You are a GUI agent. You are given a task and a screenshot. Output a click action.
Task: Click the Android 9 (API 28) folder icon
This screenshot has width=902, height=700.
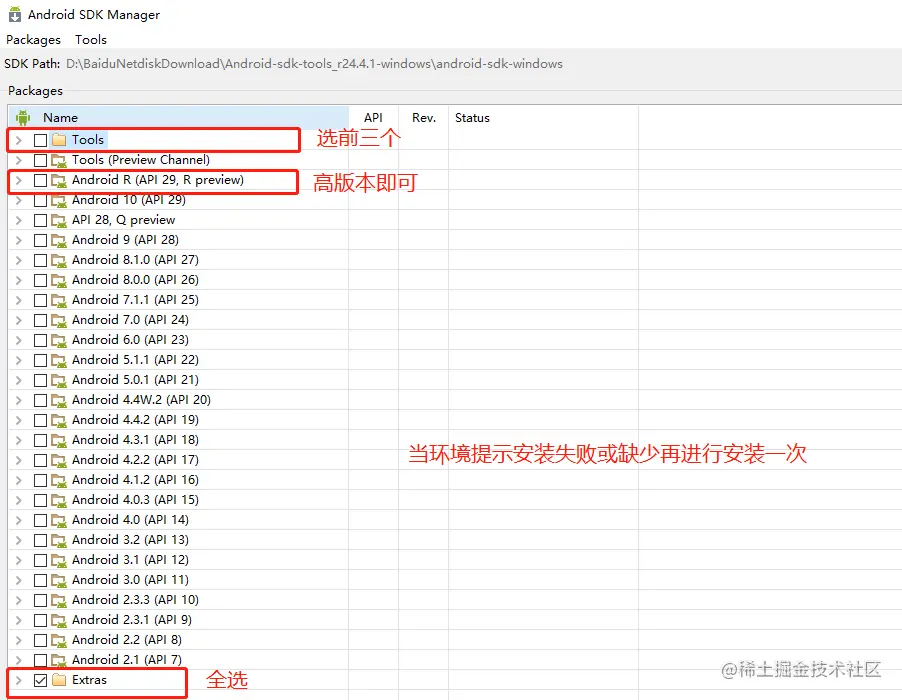click(x=59, y=240)
